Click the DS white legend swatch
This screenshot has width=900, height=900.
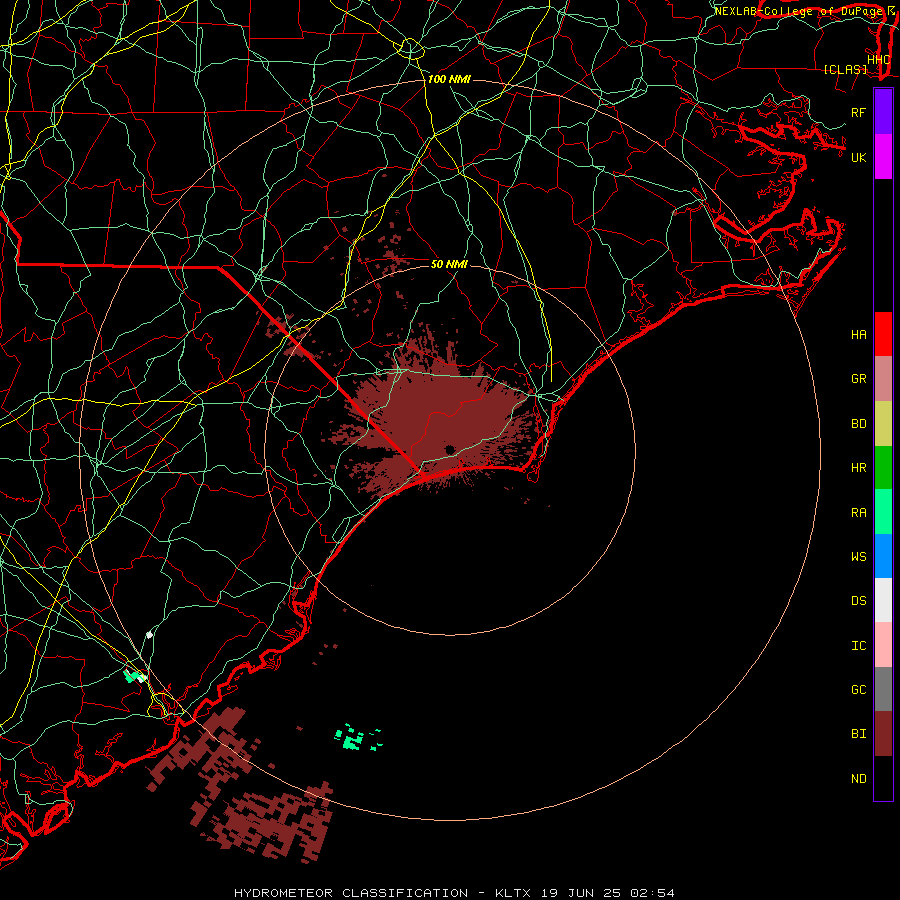pos(883,600)
